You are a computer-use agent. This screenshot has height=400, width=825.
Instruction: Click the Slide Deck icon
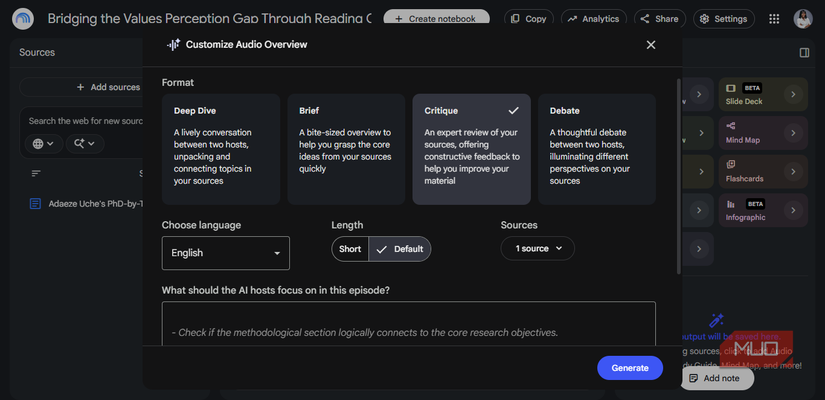coord(731,88)
